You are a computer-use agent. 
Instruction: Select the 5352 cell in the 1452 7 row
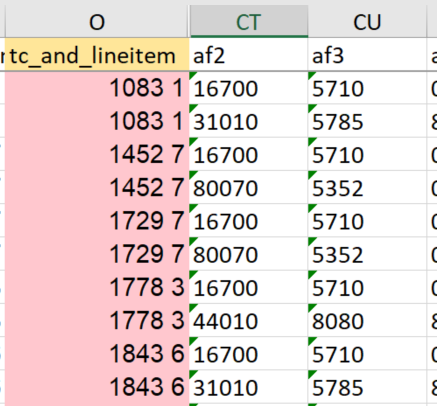[367, 188]
